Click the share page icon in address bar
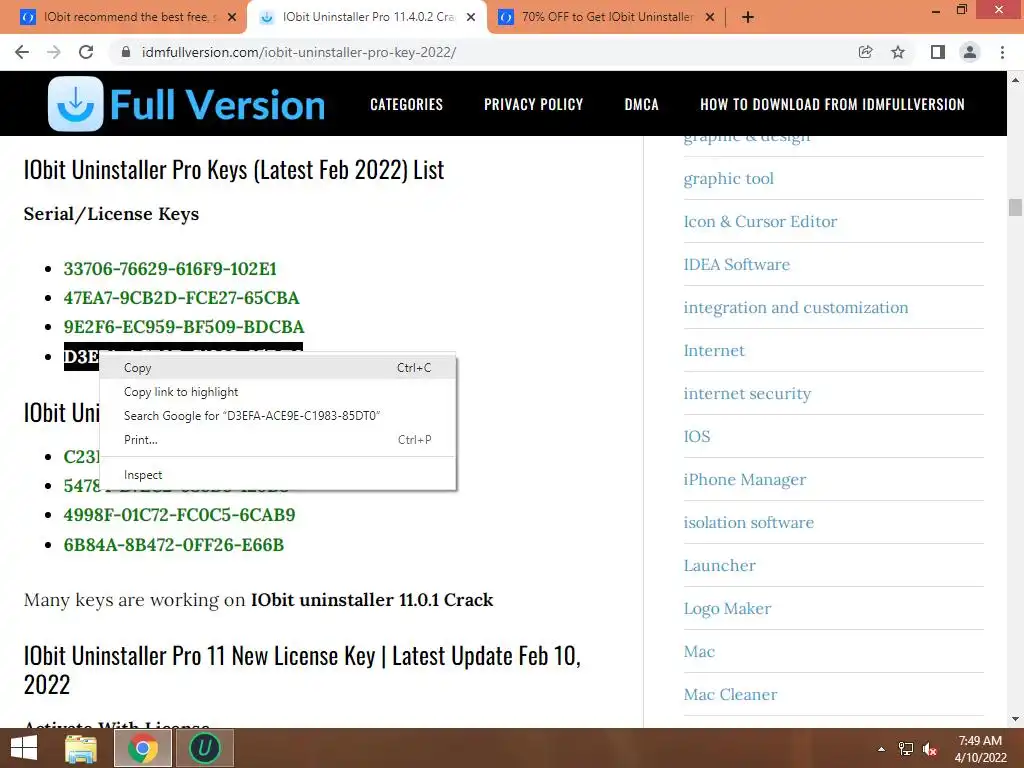The height and width of the screenshot is (768, 1024). pyautogui.click(x=865, y=52)
